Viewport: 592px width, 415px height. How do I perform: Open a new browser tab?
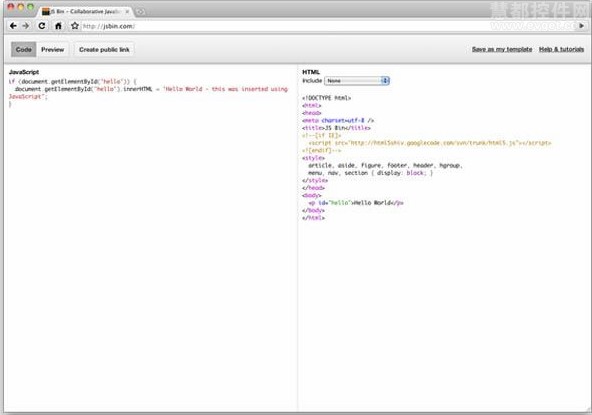(140, 12)
